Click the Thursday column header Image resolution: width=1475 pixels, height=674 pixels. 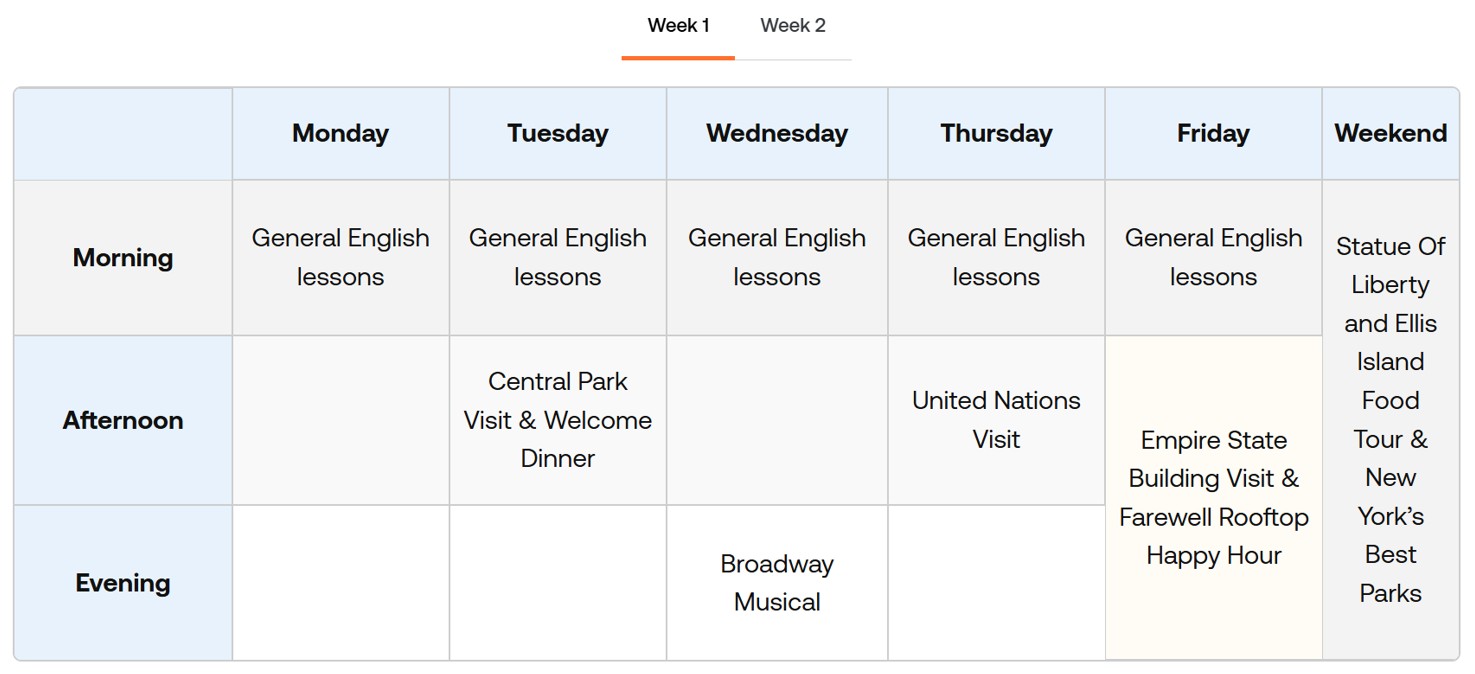[x=996, y=134]
